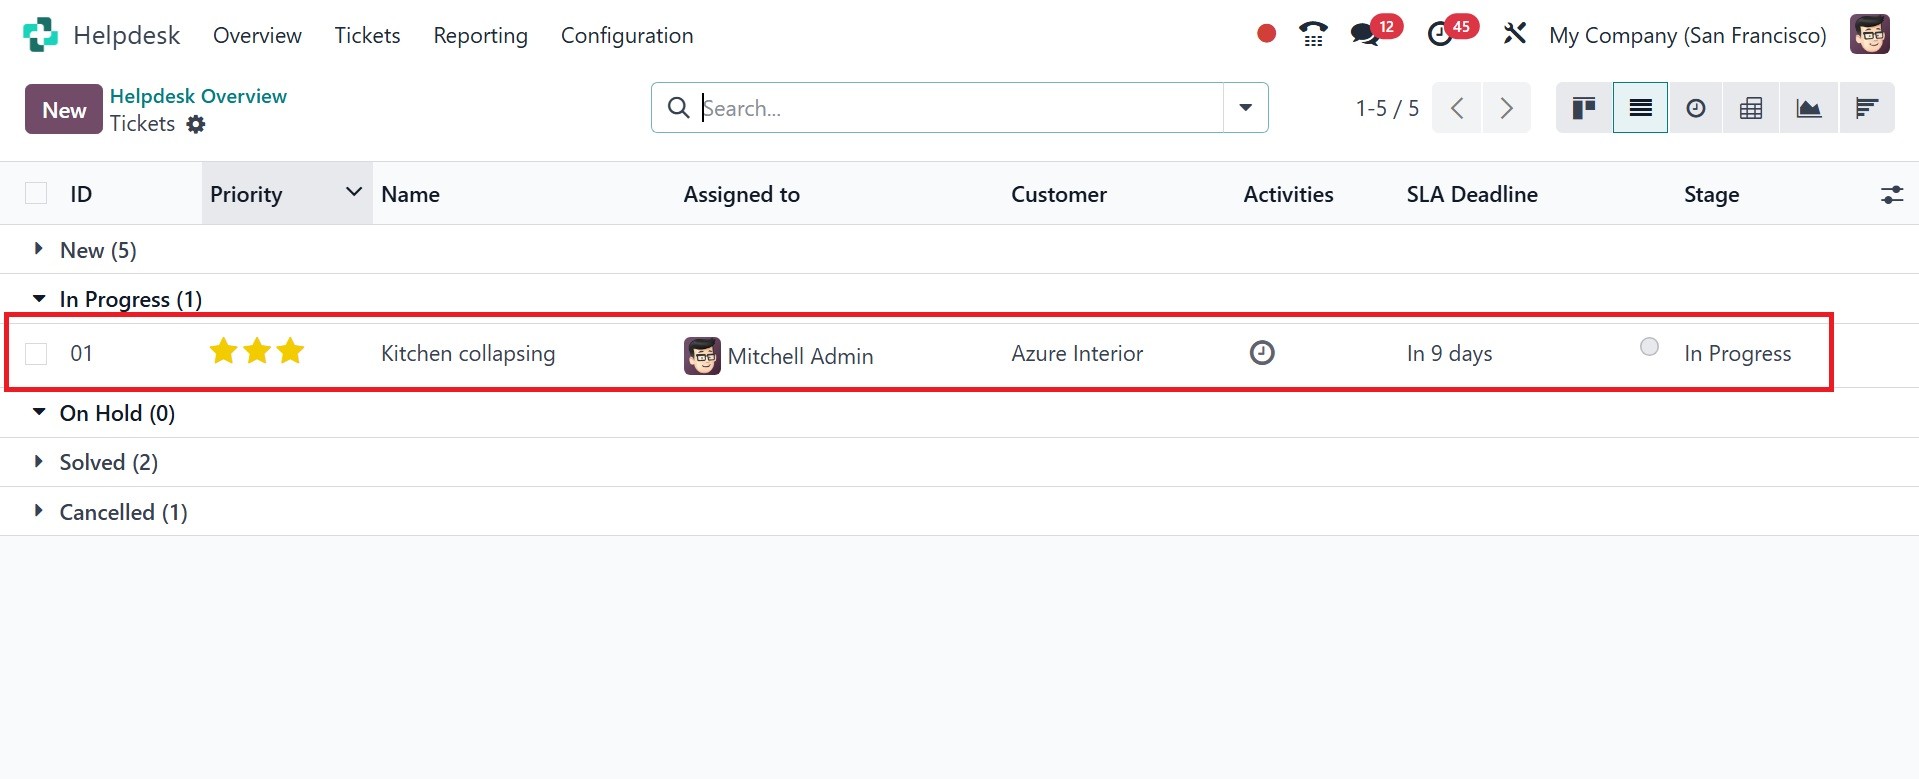
Task: Switch to Pivot table view
Action: click(x=1750, y=108)
